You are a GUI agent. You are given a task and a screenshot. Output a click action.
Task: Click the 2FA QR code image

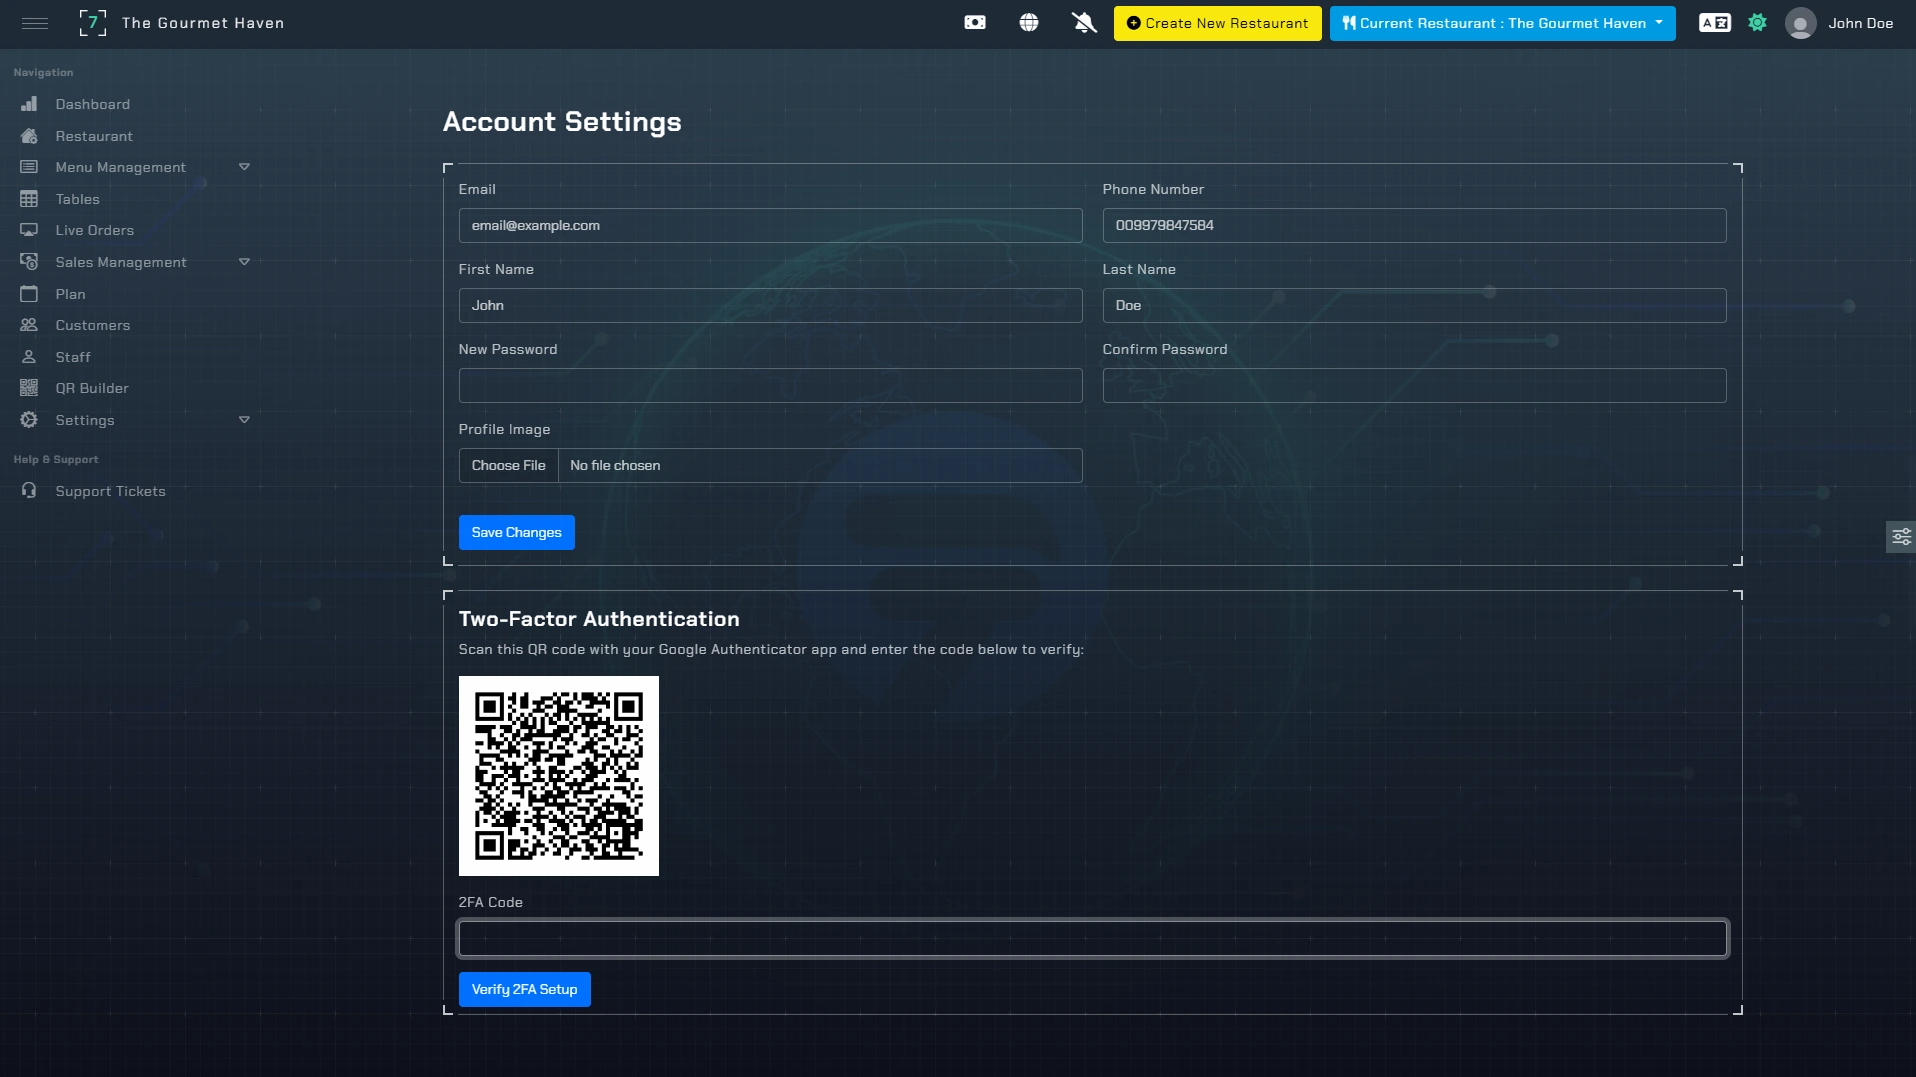click(559, 776)
